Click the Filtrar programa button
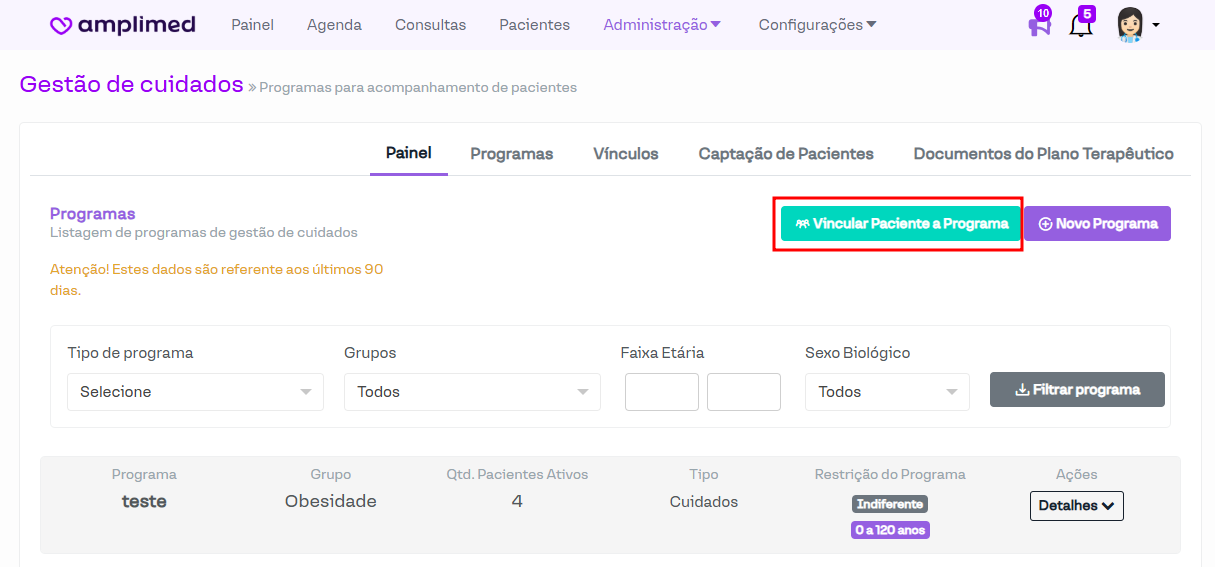This screenshot has width=1215, height=567. 1077,390
